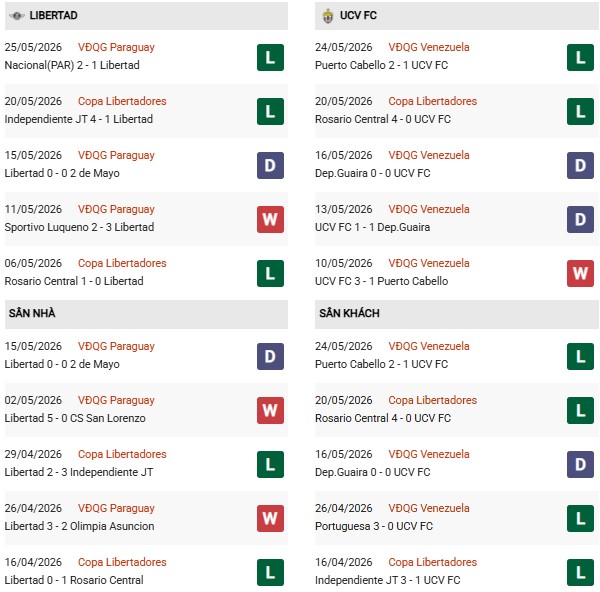Click the W badge for Libertad 5-0 CS San Lorenzo

pyautogui.click(x=270, y=410)
